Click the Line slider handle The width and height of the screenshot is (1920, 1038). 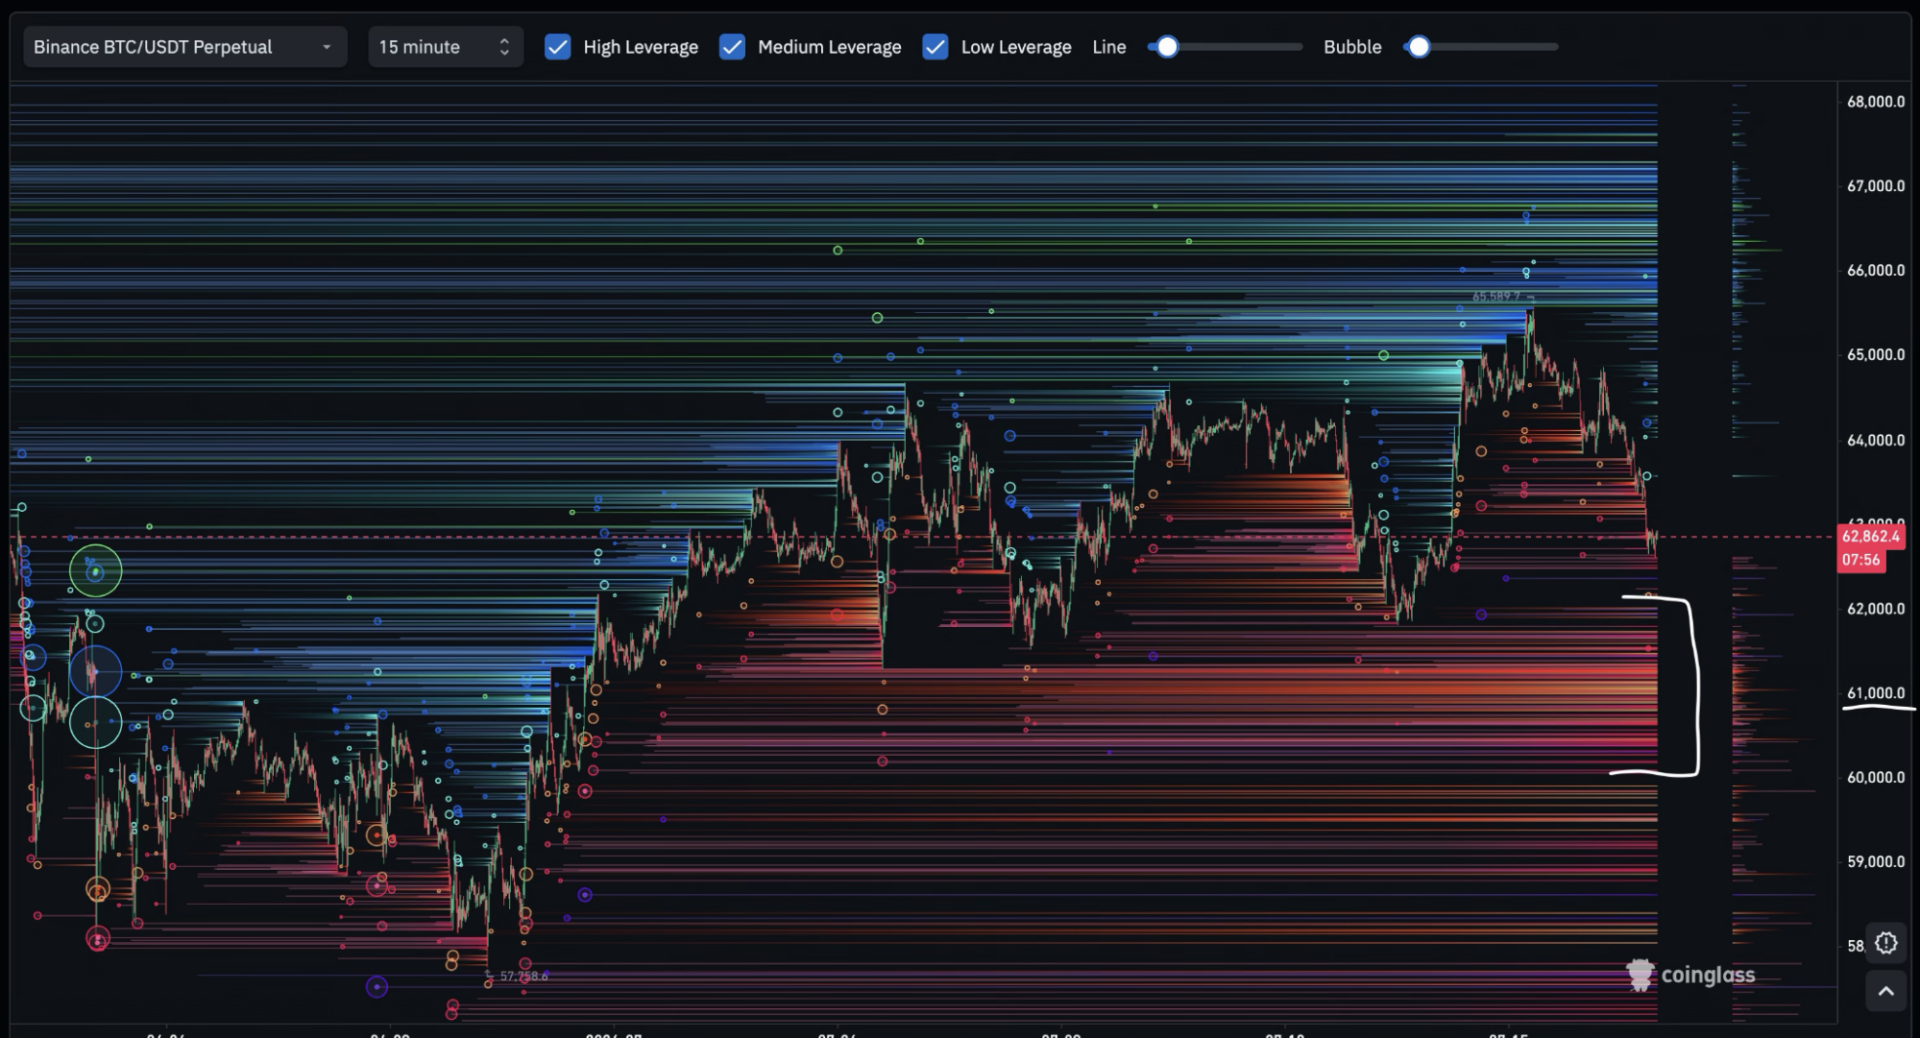[1167, 47]
